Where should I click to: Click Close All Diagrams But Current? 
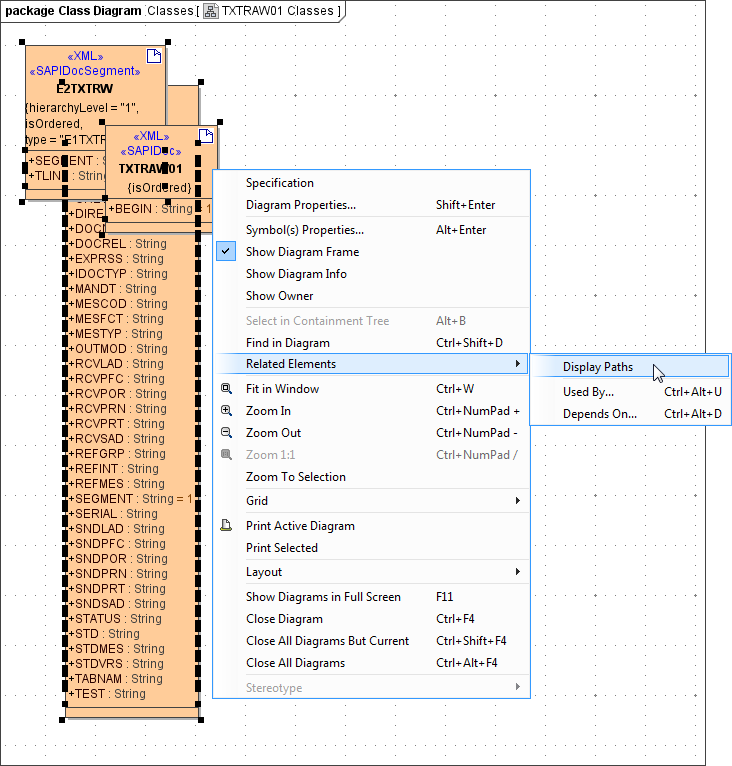pos(327,641)
